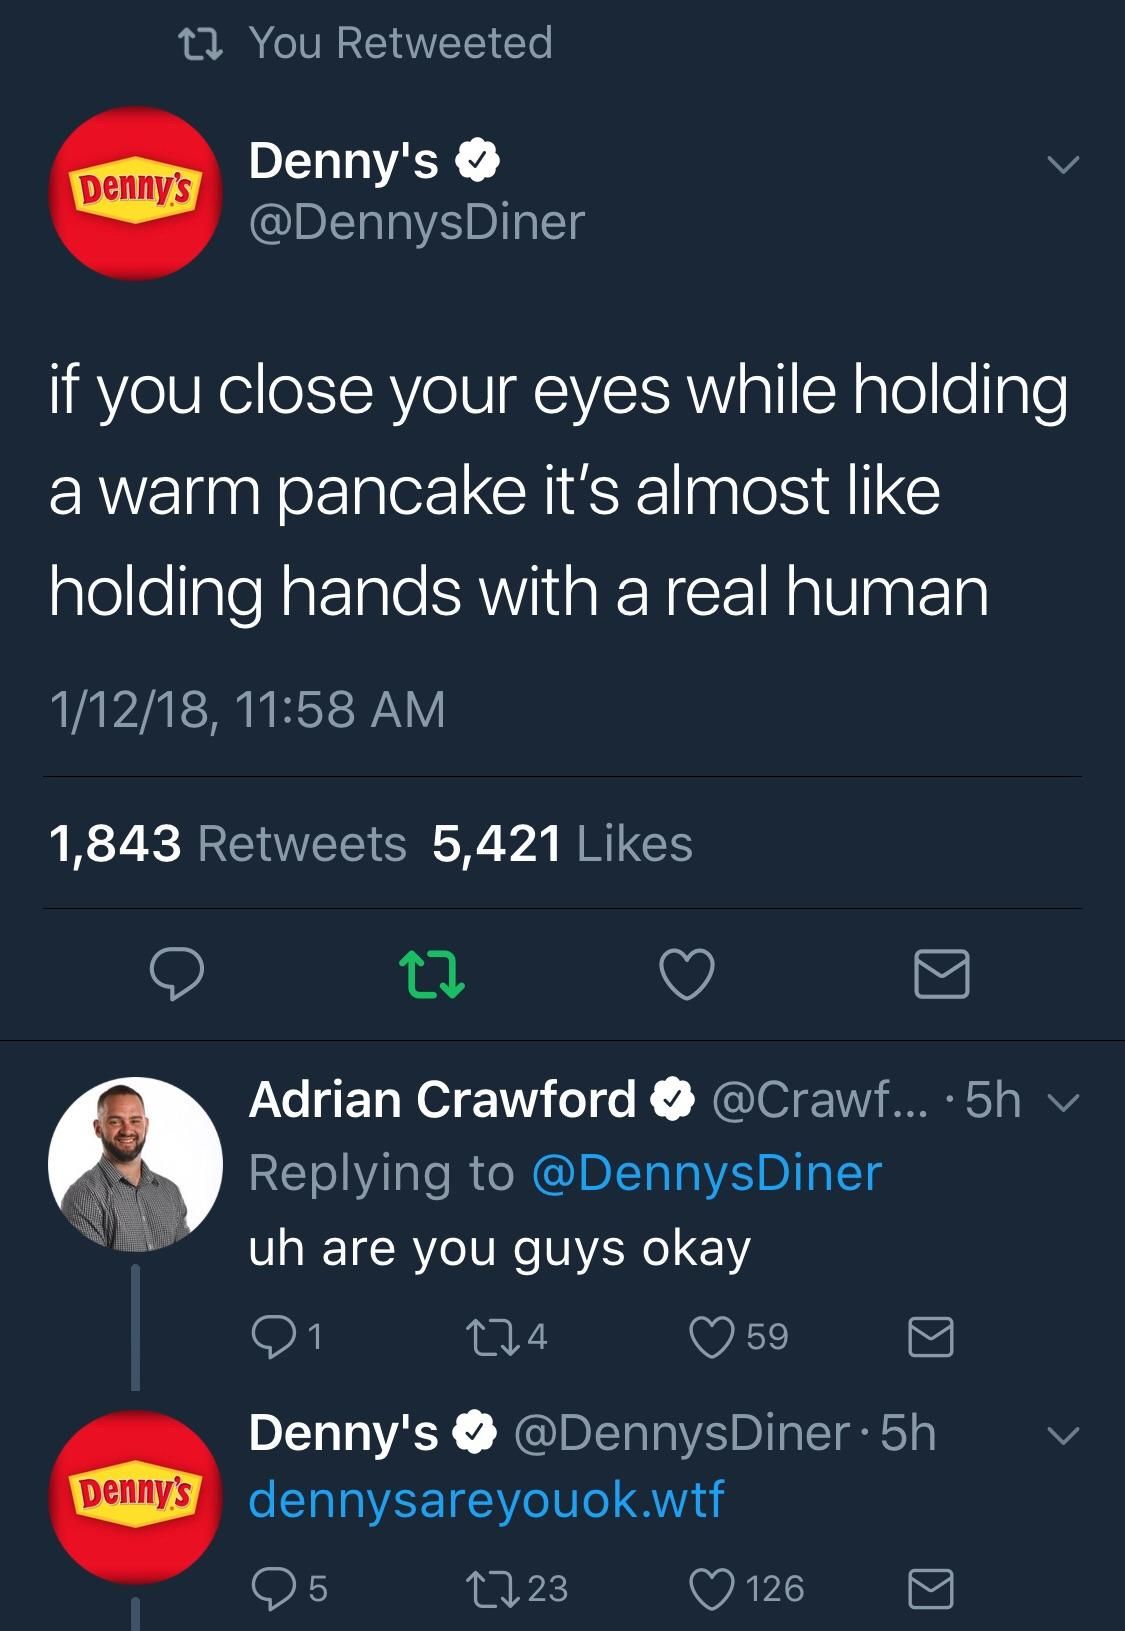Open the dennysareyouok.wtf link
1125x1631 pixels.
click(486, 1499)
